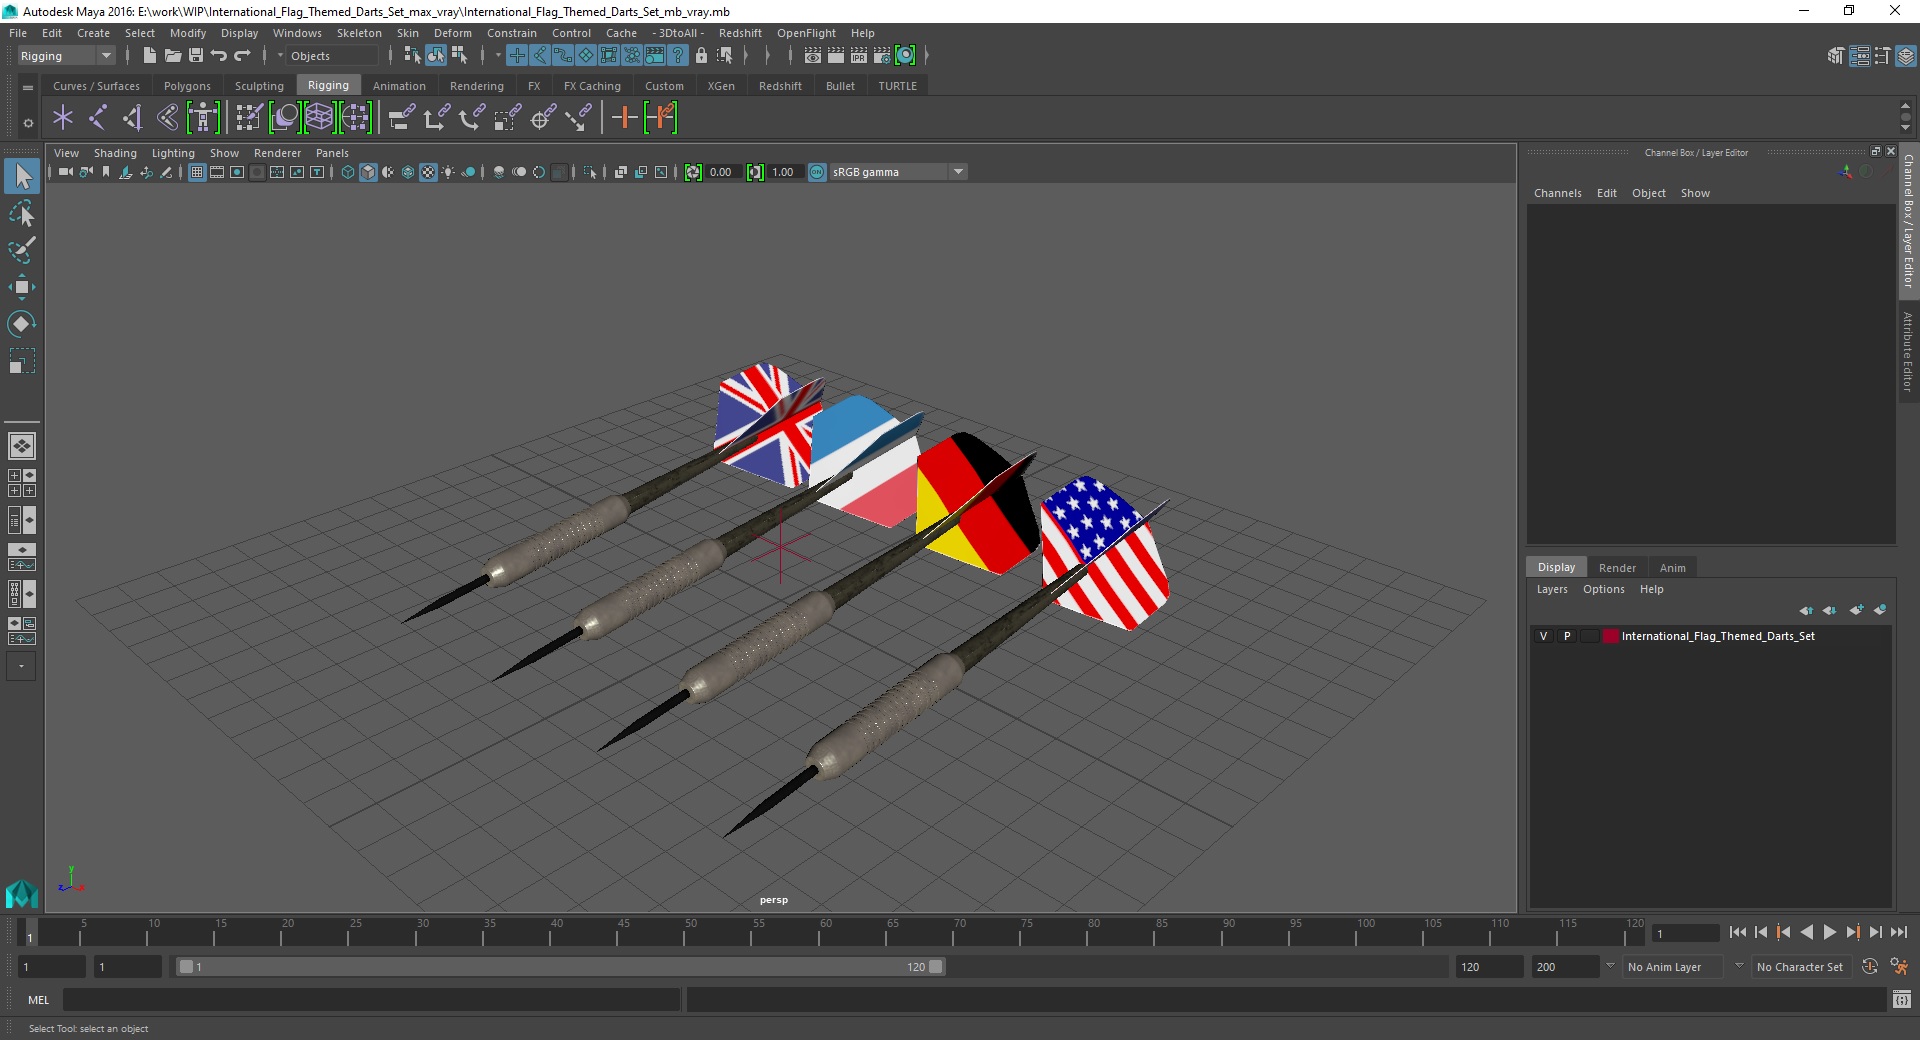This screenshot has width=1920, height=1040.
Task: Open the Channels menu in Channel Box
Action: pyautogui.click(x=1557, y=193)
